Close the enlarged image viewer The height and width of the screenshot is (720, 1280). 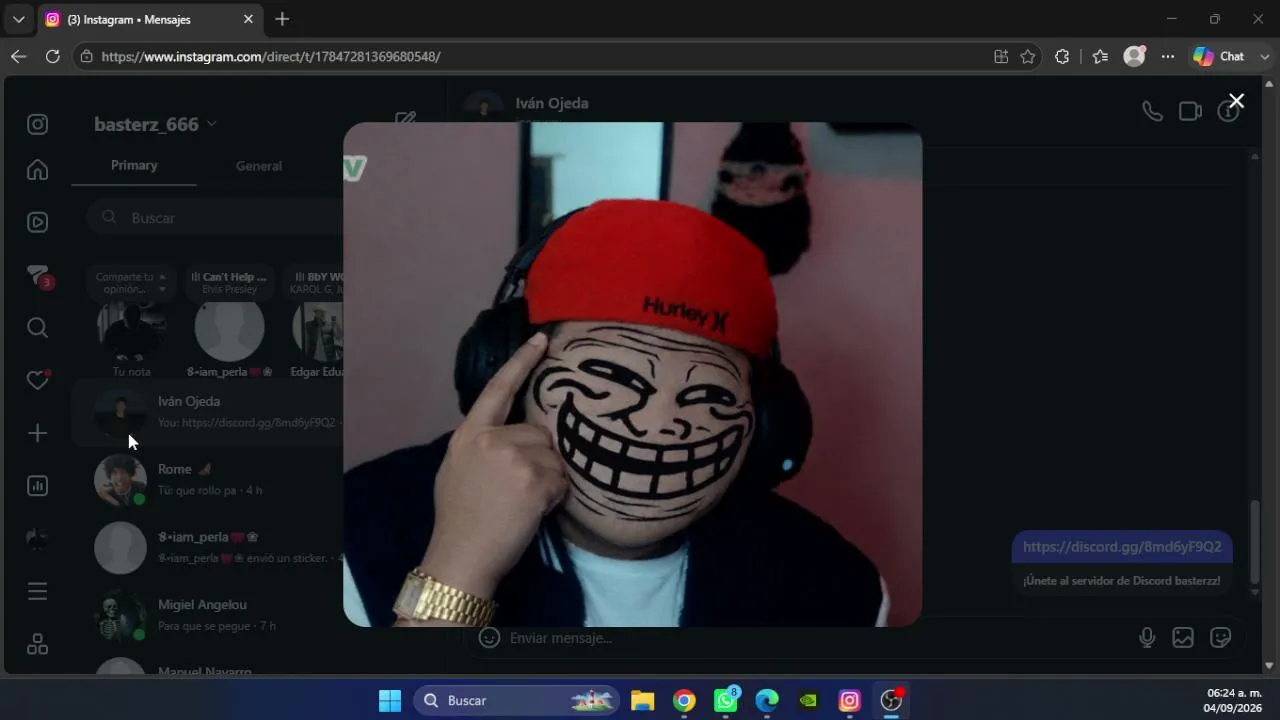(1237, 101)
